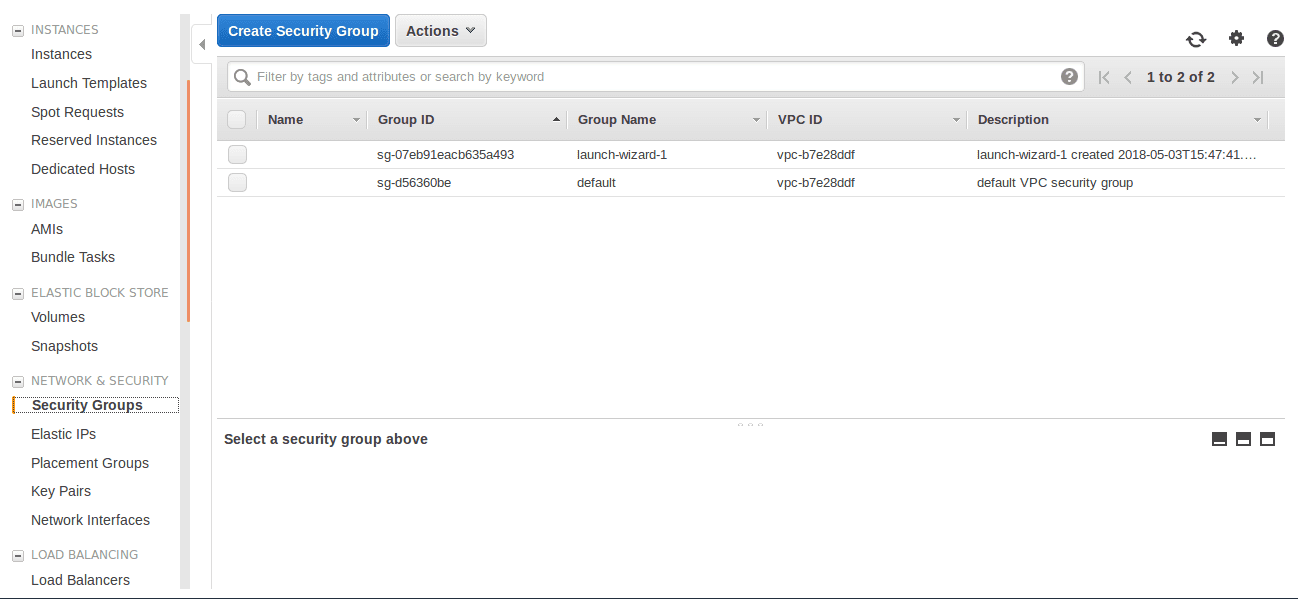Open Load Balancers in the sidebar
The width and height of the screenshot is (1298, 599).
80,580
